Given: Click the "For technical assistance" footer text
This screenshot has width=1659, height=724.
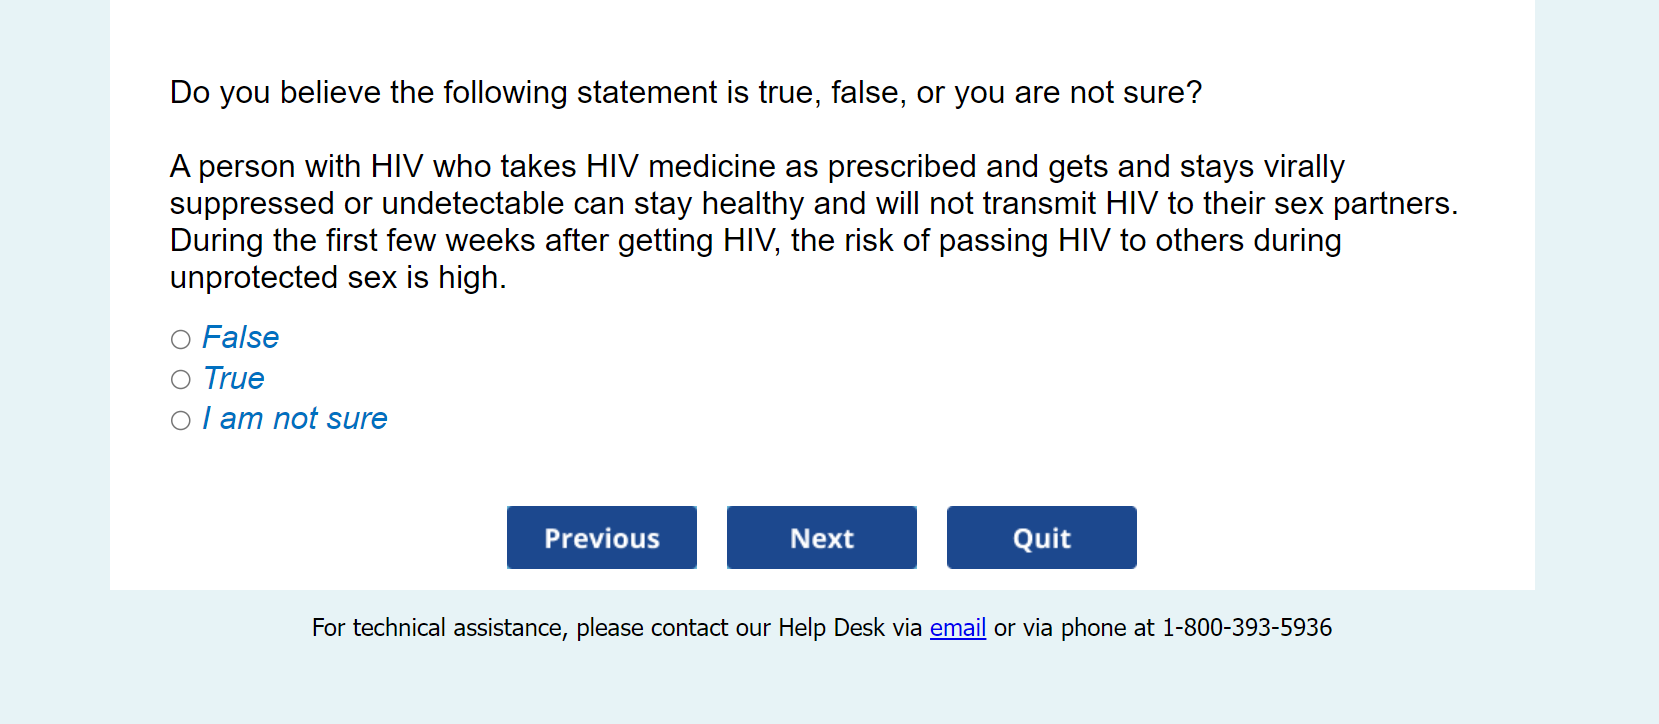Looking at the screenshot, I should click(x=440, y=628).
